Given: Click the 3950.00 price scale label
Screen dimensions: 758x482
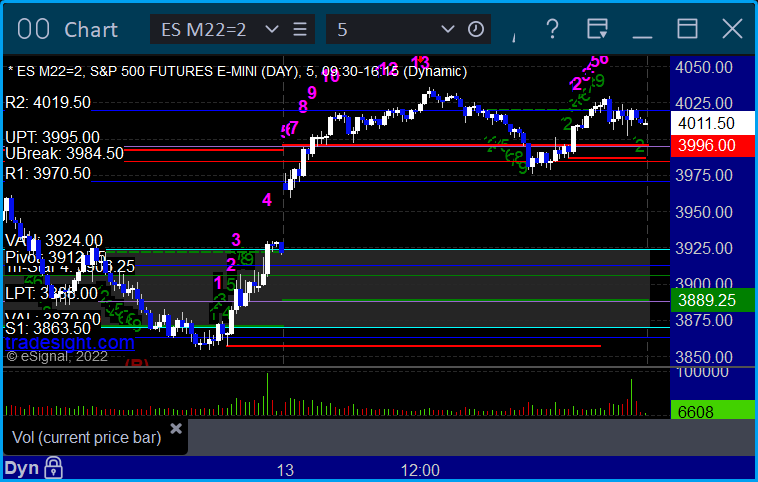Looking at the screenshot, I should pos(704,212).
